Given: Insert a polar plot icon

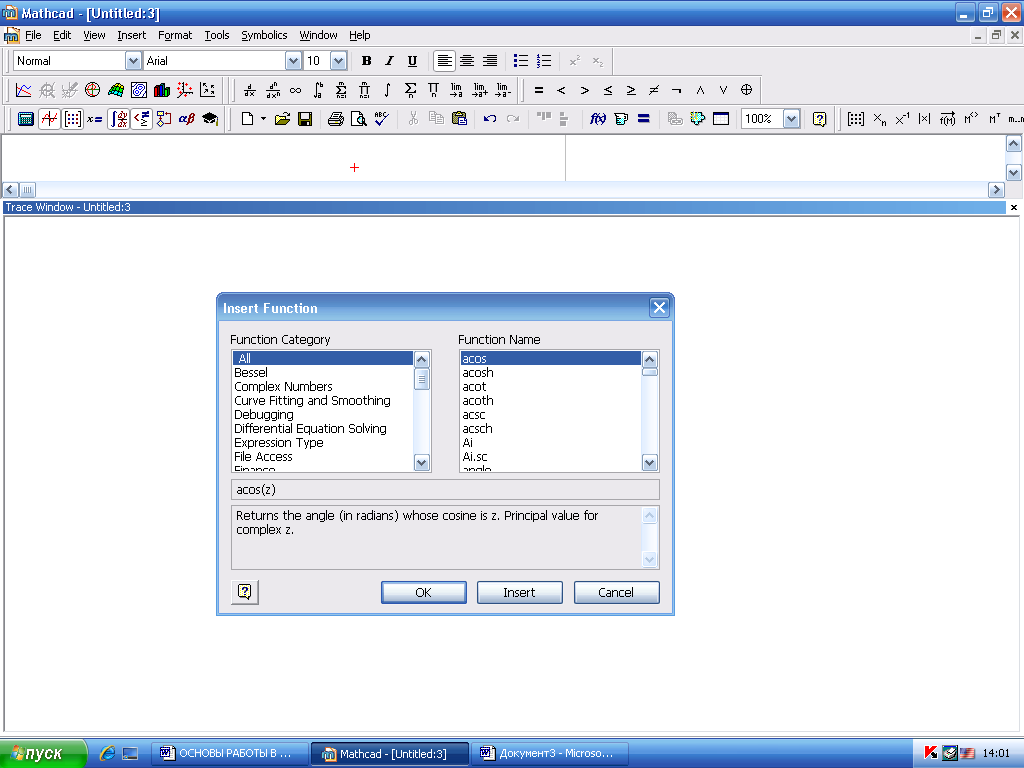Looking at the screenshot, I should pos(93,89).
